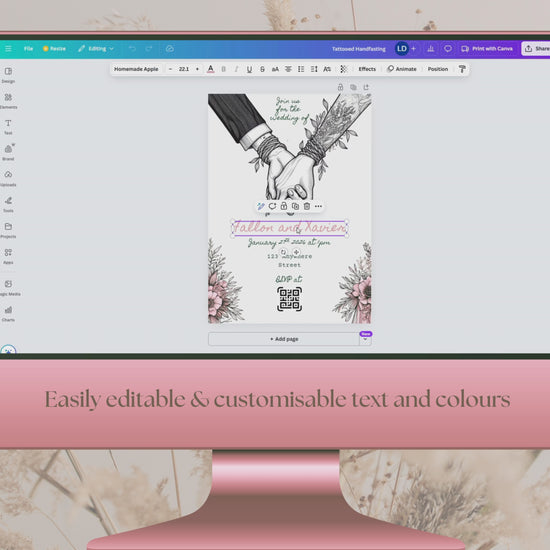Toggle the lock icon in floating toolbar
Image resolution: width=550 pixels, height=550 pixels.
coord(284,206)
